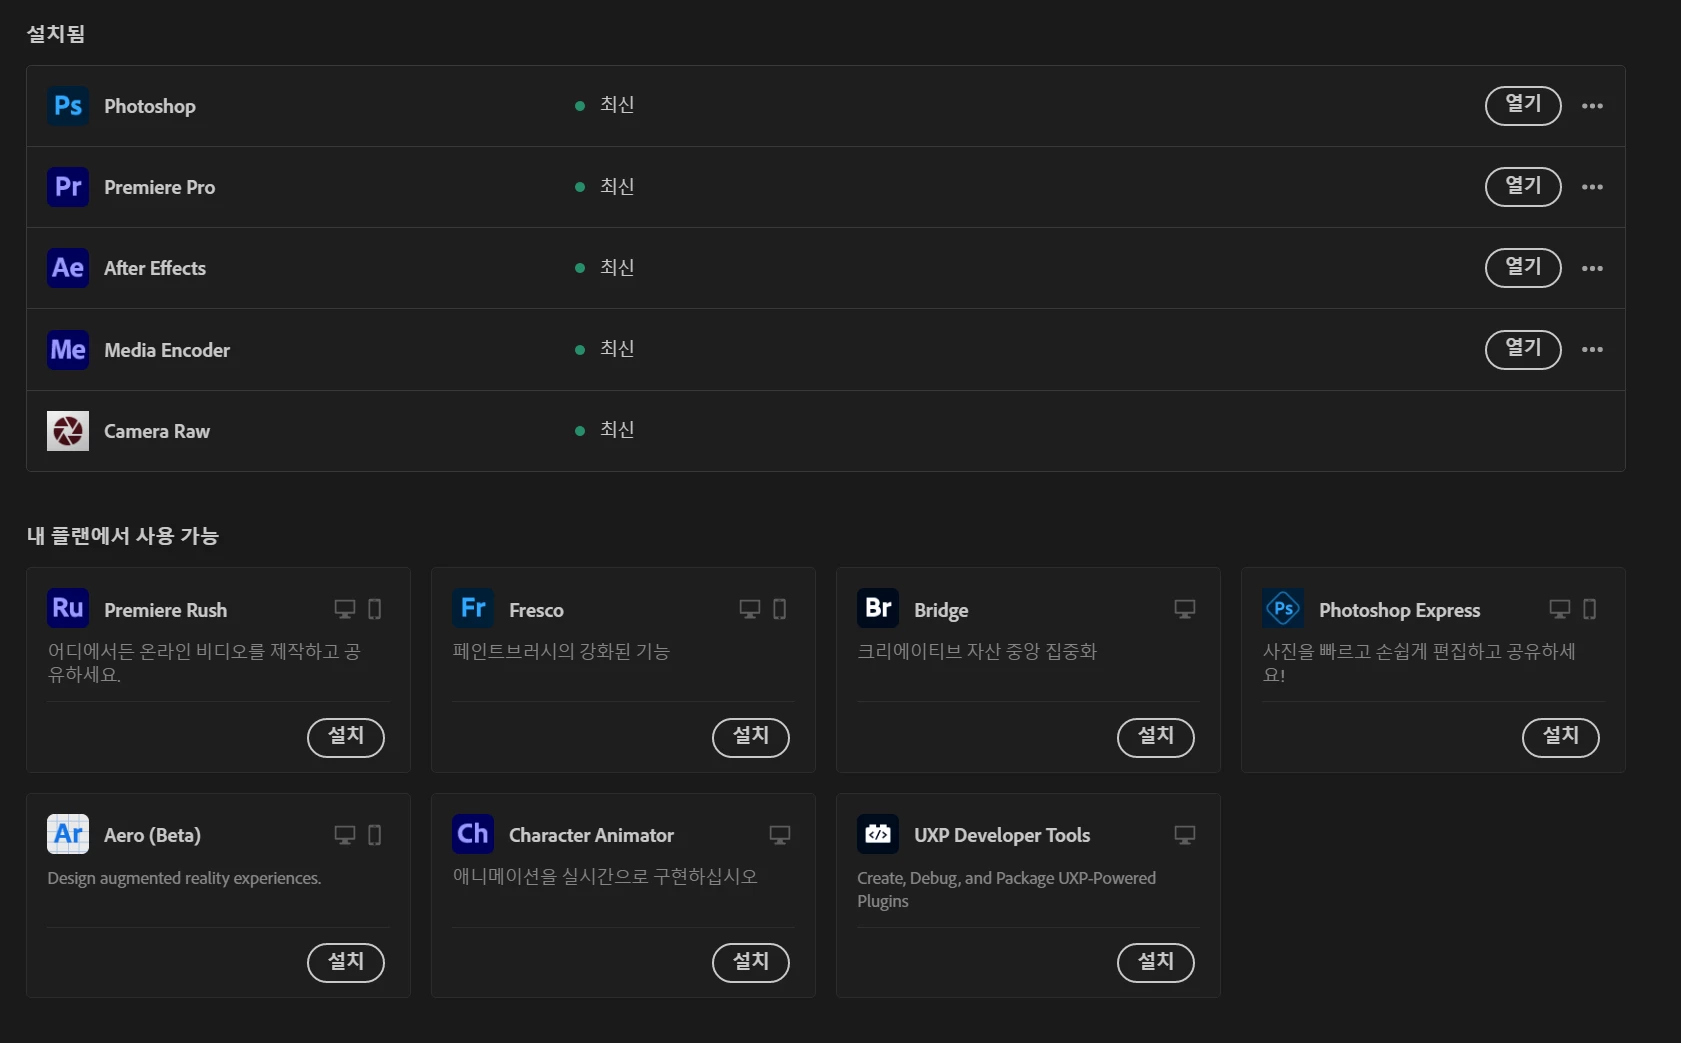Click the UXP Developer Tools card title
The width and height of the screenshot is (1681, 1043).
click(1002, 836)
